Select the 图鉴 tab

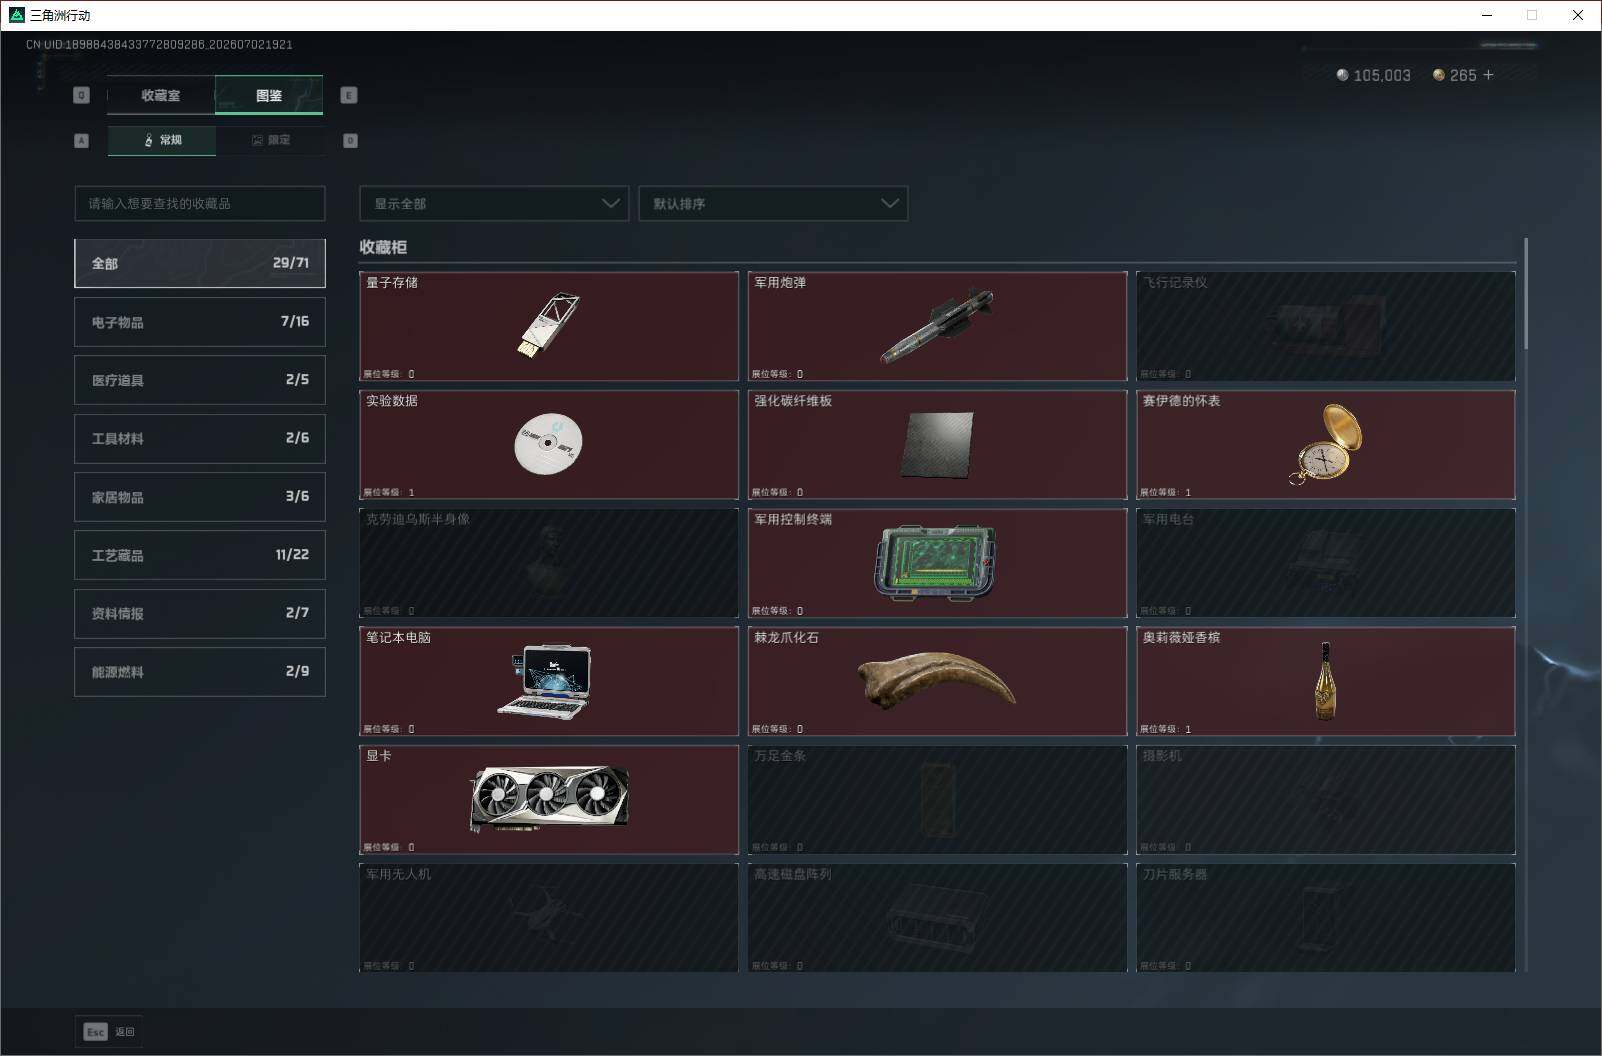[x=269, y=95]
